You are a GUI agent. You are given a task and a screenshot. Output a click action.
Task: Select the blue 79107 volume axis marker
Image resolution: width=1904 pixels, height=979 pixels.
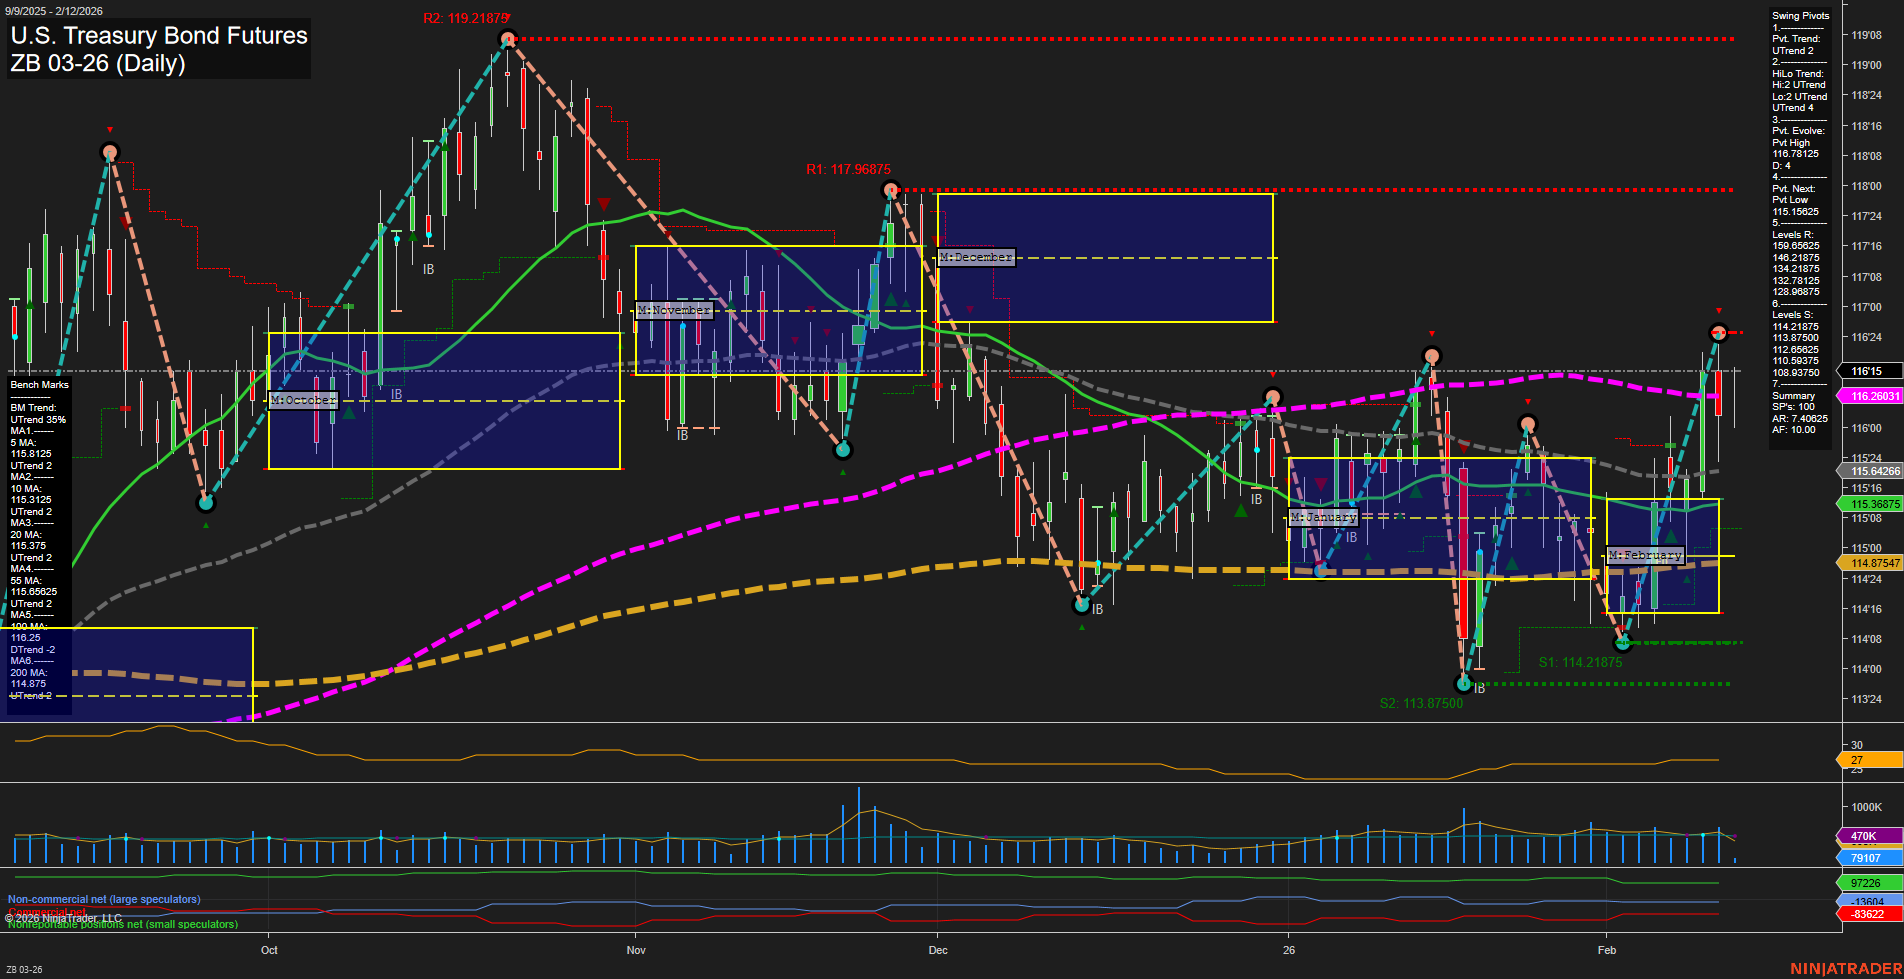click(1864, 858)
